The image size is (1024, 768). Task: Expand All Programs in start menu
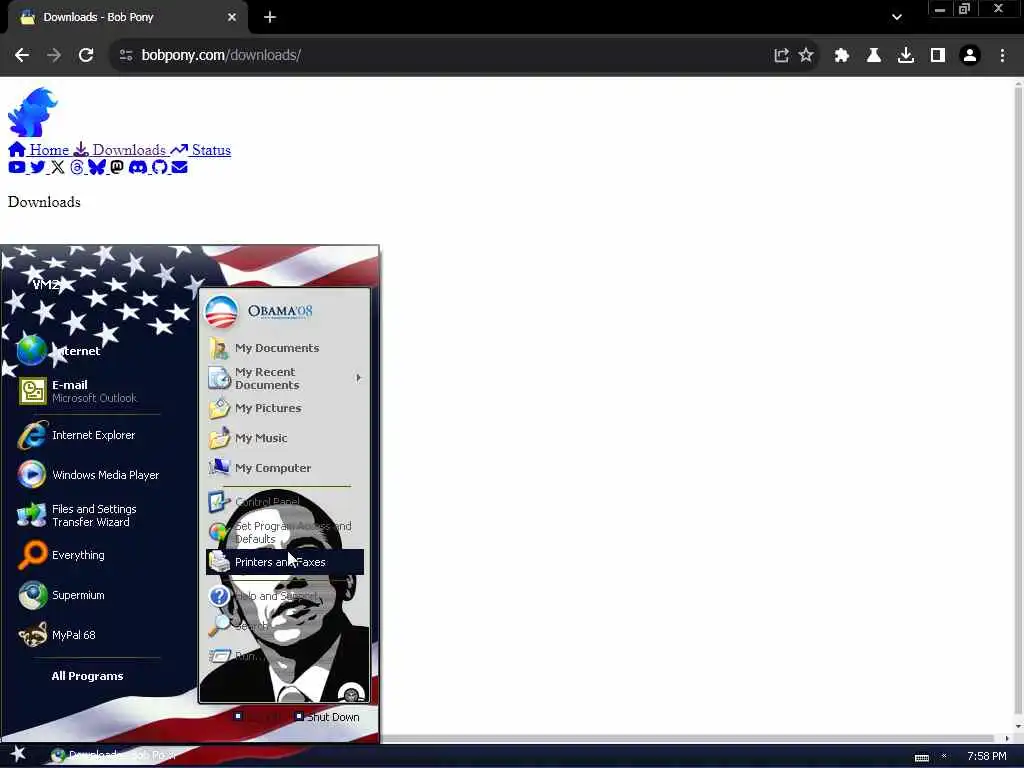coord(88,676)
